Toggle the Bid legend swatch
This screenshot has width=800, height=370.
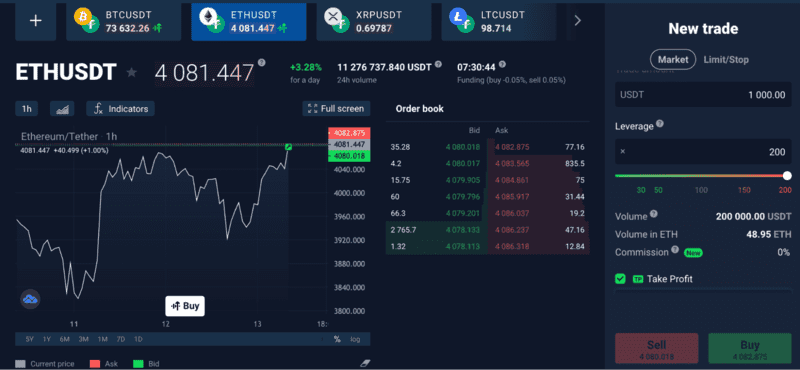[138, 364]
